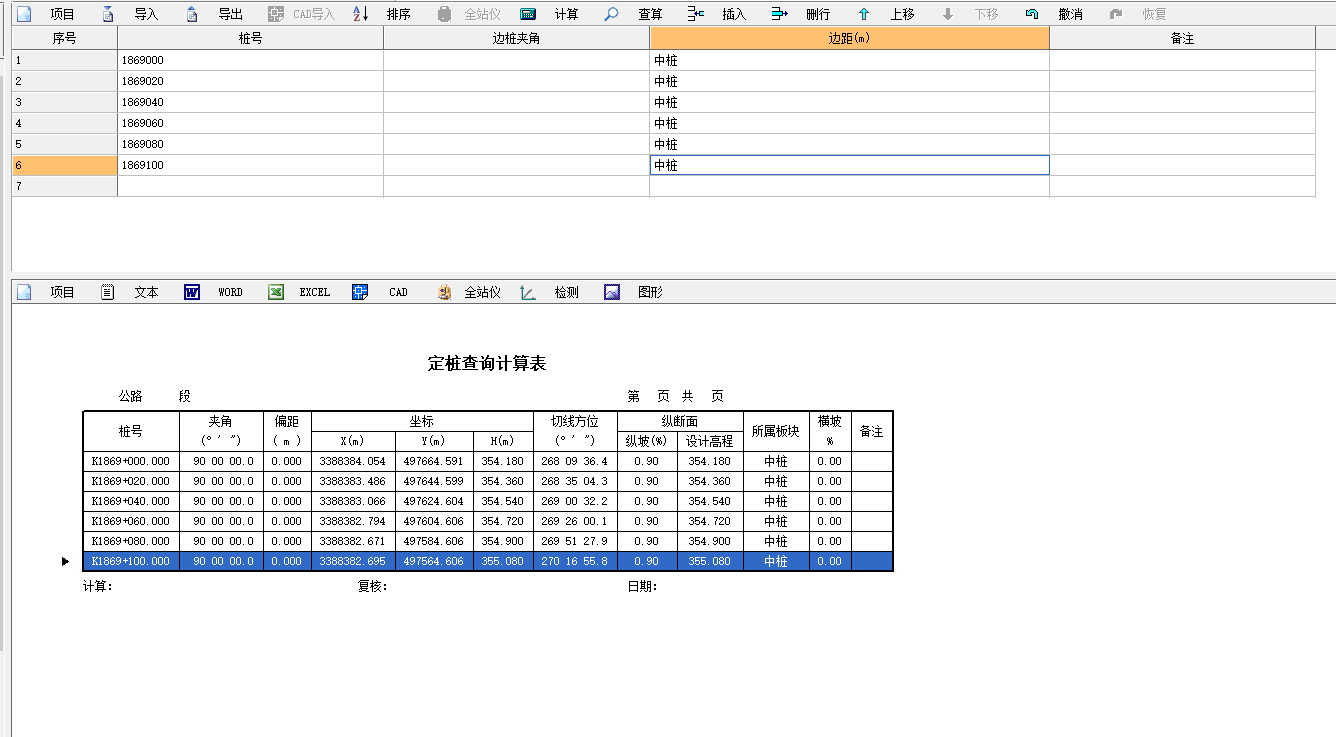Click the 检测 chart icon
The width and height of the screenshot is (1336, 737).
click(x=529, y=292)
